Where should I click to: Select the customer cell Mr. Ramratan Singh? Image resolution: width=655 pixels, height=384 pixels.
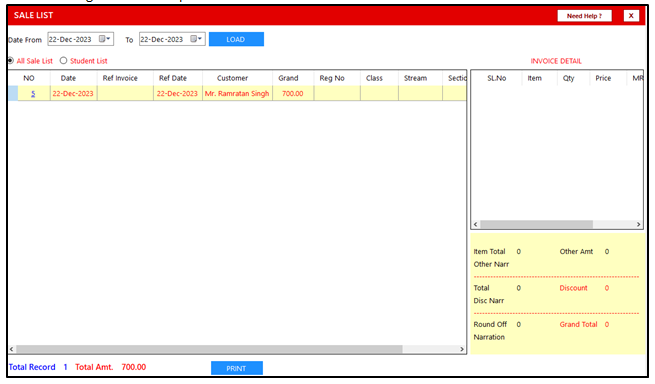[237, 94]
